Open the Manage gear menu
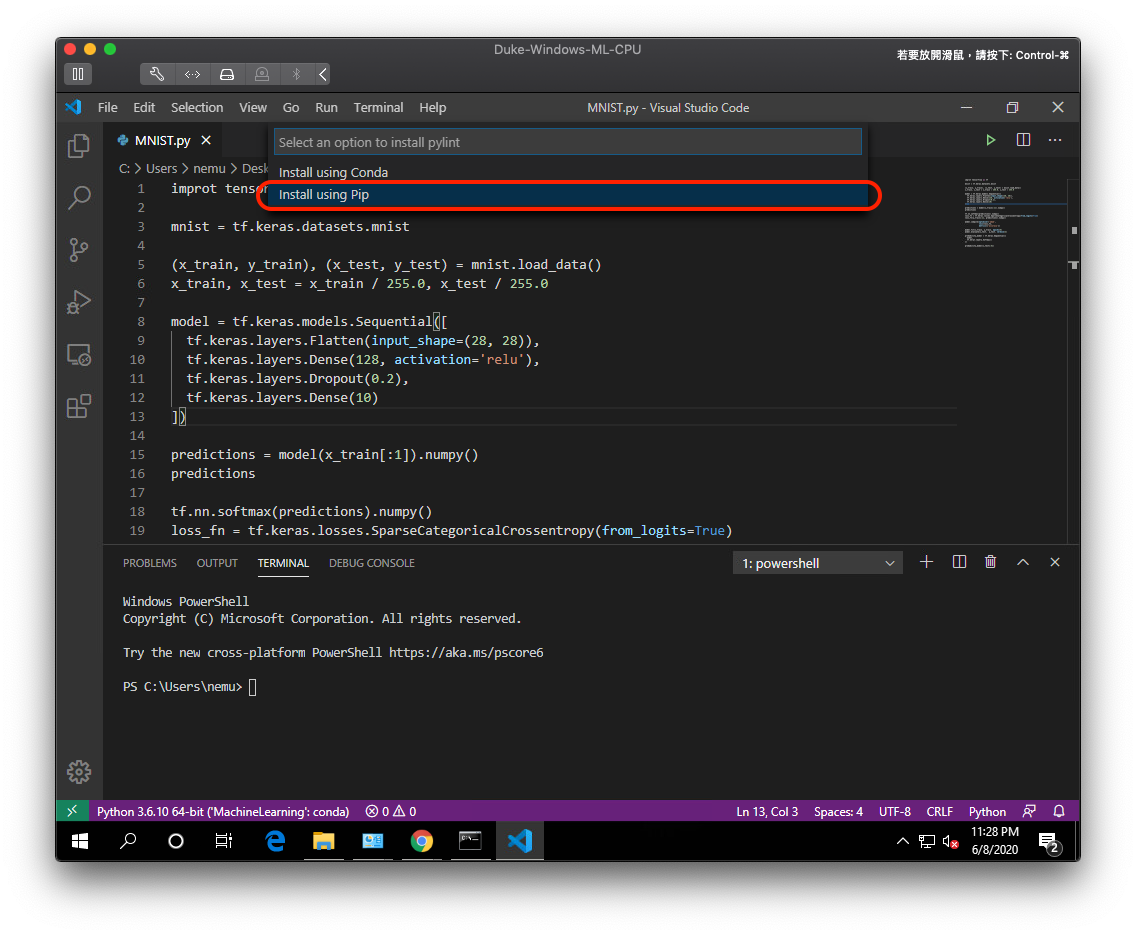 click(x=79, y=771)
